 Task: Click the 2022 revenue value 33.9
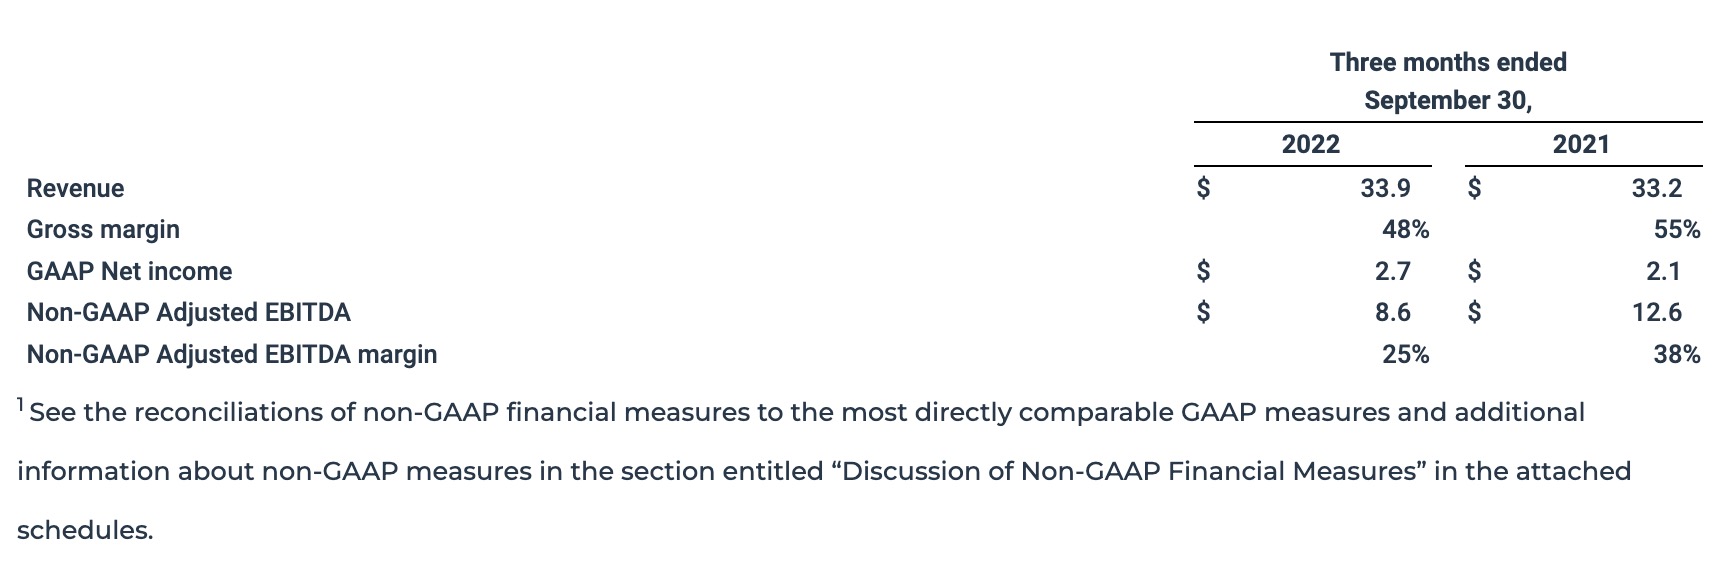pyautogui.click(x=1385, y=188)
